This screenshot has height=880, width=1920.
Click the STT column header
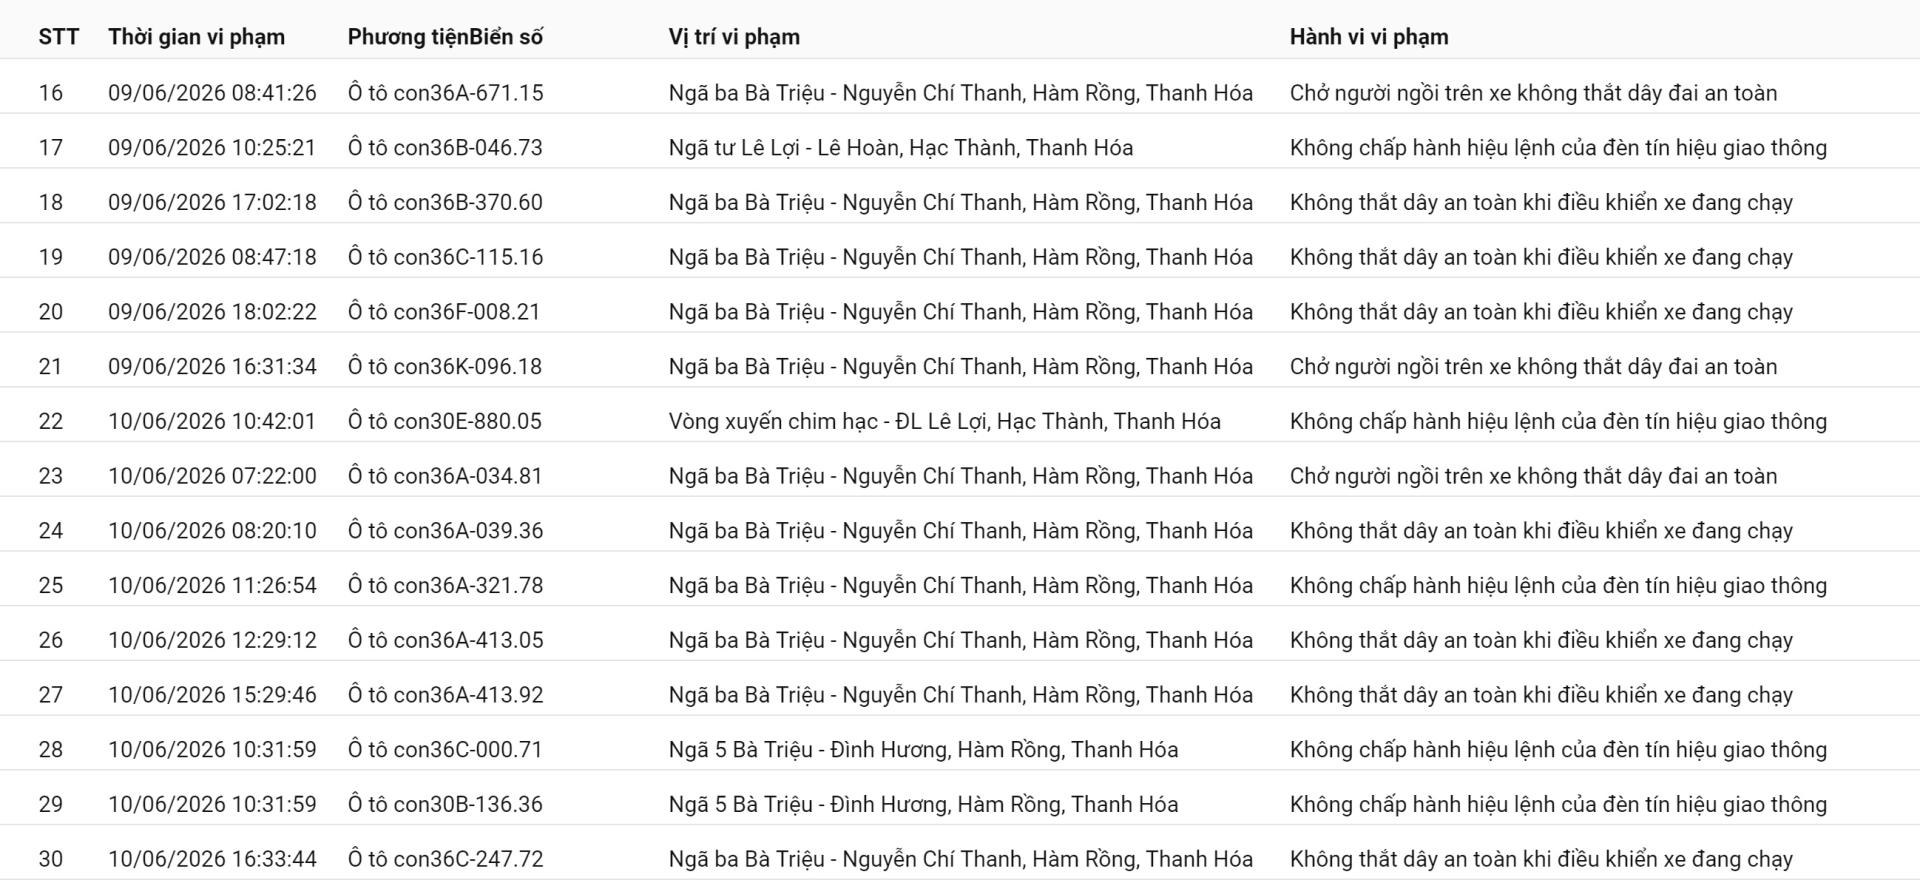coord(58,37)
